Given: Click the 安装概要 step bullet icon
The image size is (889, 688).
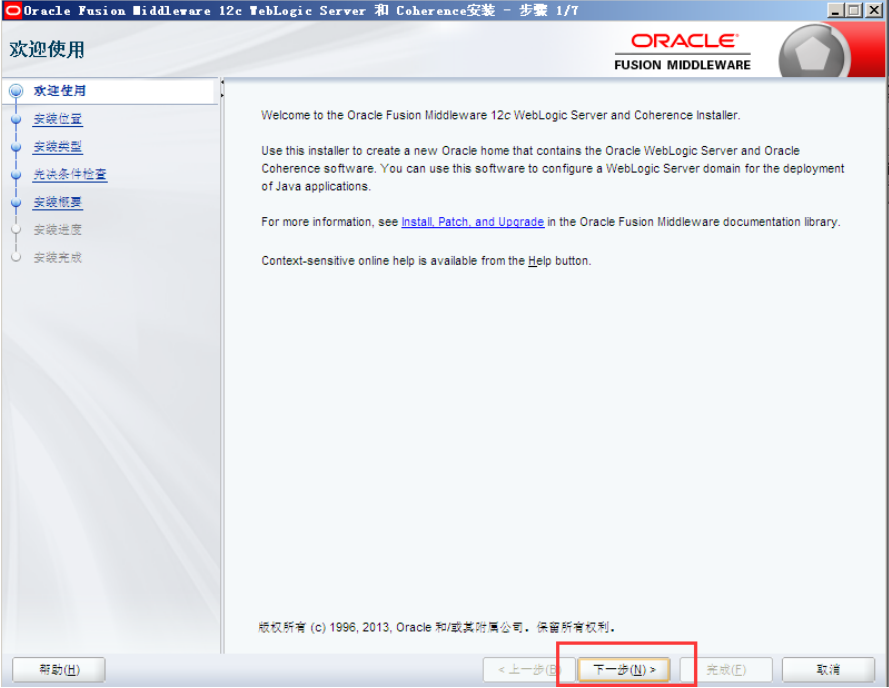Looking at the screenshot, I should tap(16, 202).
